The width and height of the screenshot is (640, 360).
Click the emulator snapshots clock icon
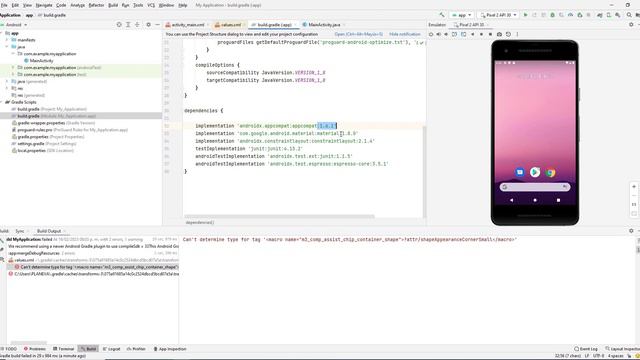tap(508, 34)
